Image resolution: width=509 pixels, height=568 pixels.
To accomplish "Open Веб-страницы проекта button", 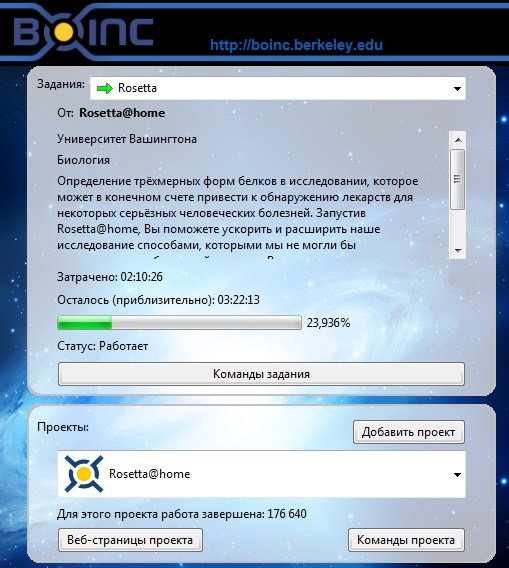I will (x=130, y=540).
